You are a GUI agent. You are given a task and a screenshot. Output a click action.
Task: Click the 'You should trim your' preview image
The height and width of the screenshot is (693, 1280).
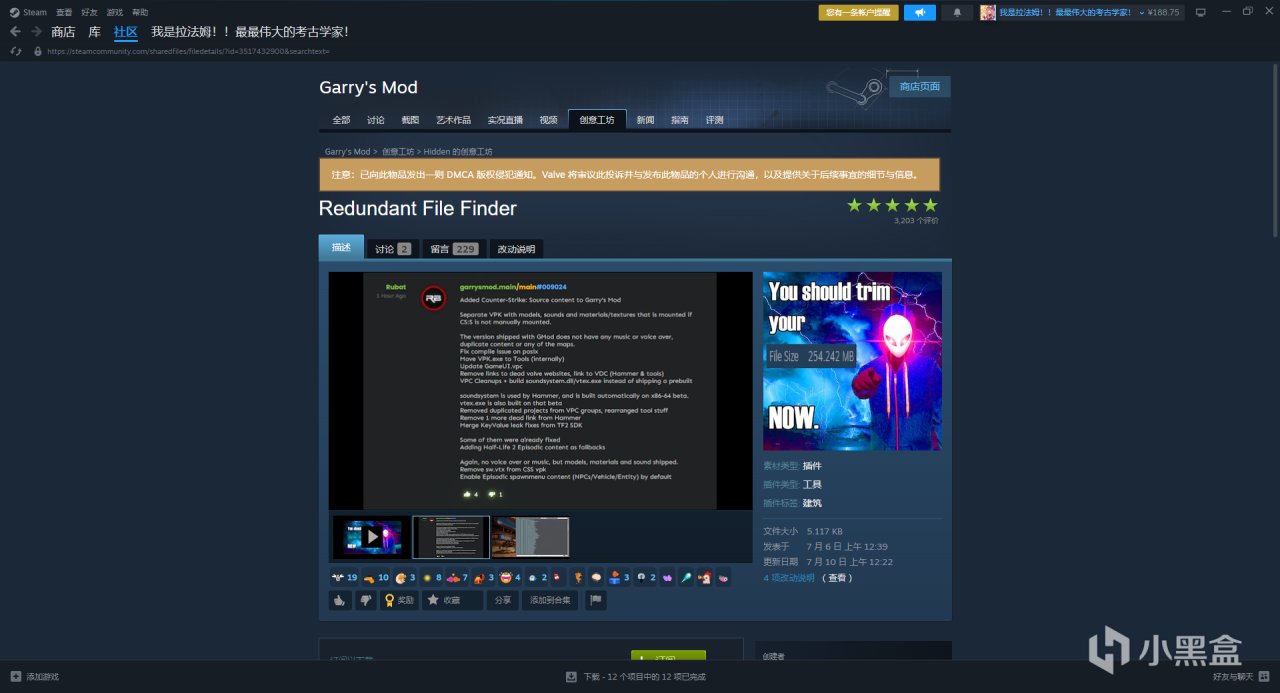click(x=852, y=361)
